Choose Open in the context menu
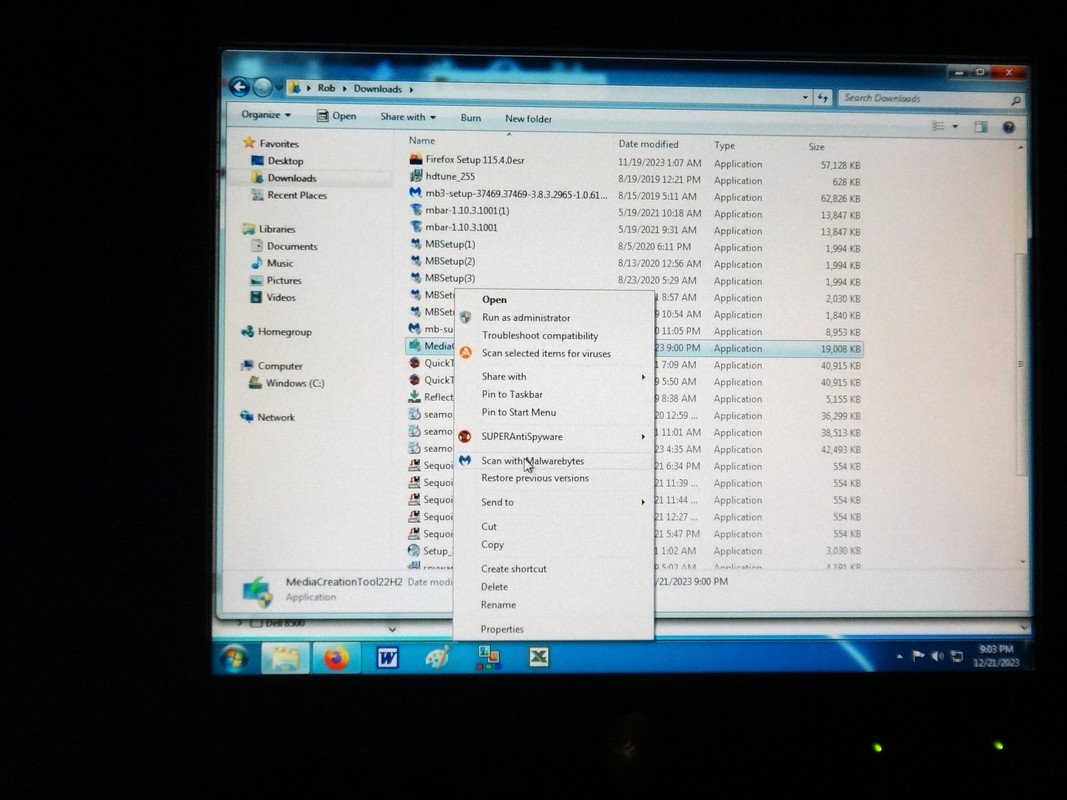Viewport: 1067px width, 800px height. 494,299
